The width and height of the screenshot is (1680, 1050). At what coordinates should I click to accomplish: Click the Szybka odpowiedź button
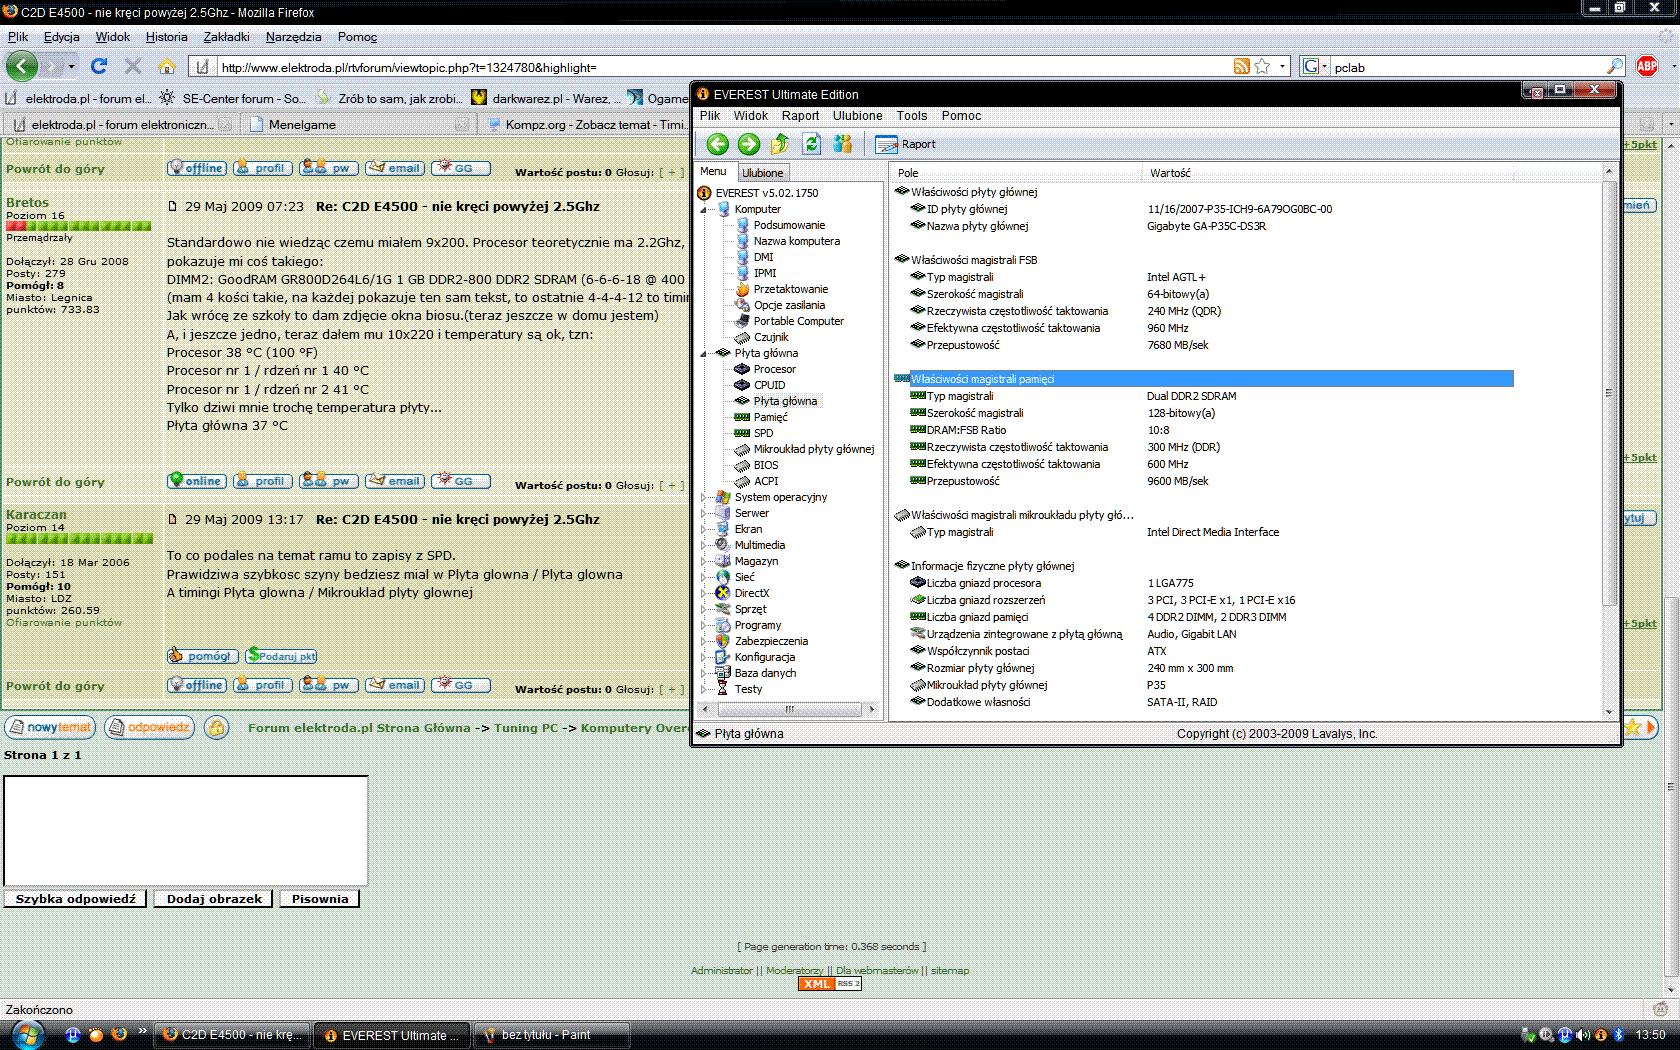pos(76,899)
